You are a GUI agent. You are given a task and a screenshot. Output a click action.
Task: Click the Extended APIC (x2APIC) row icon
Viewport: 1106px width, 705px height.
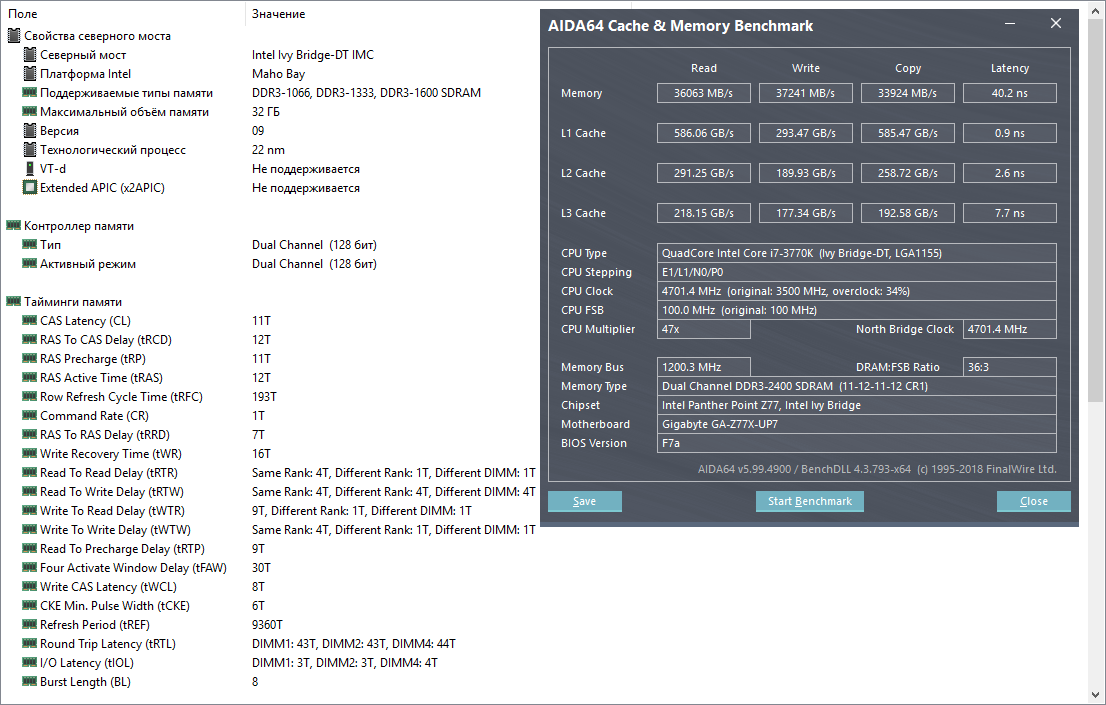[30, 188]
